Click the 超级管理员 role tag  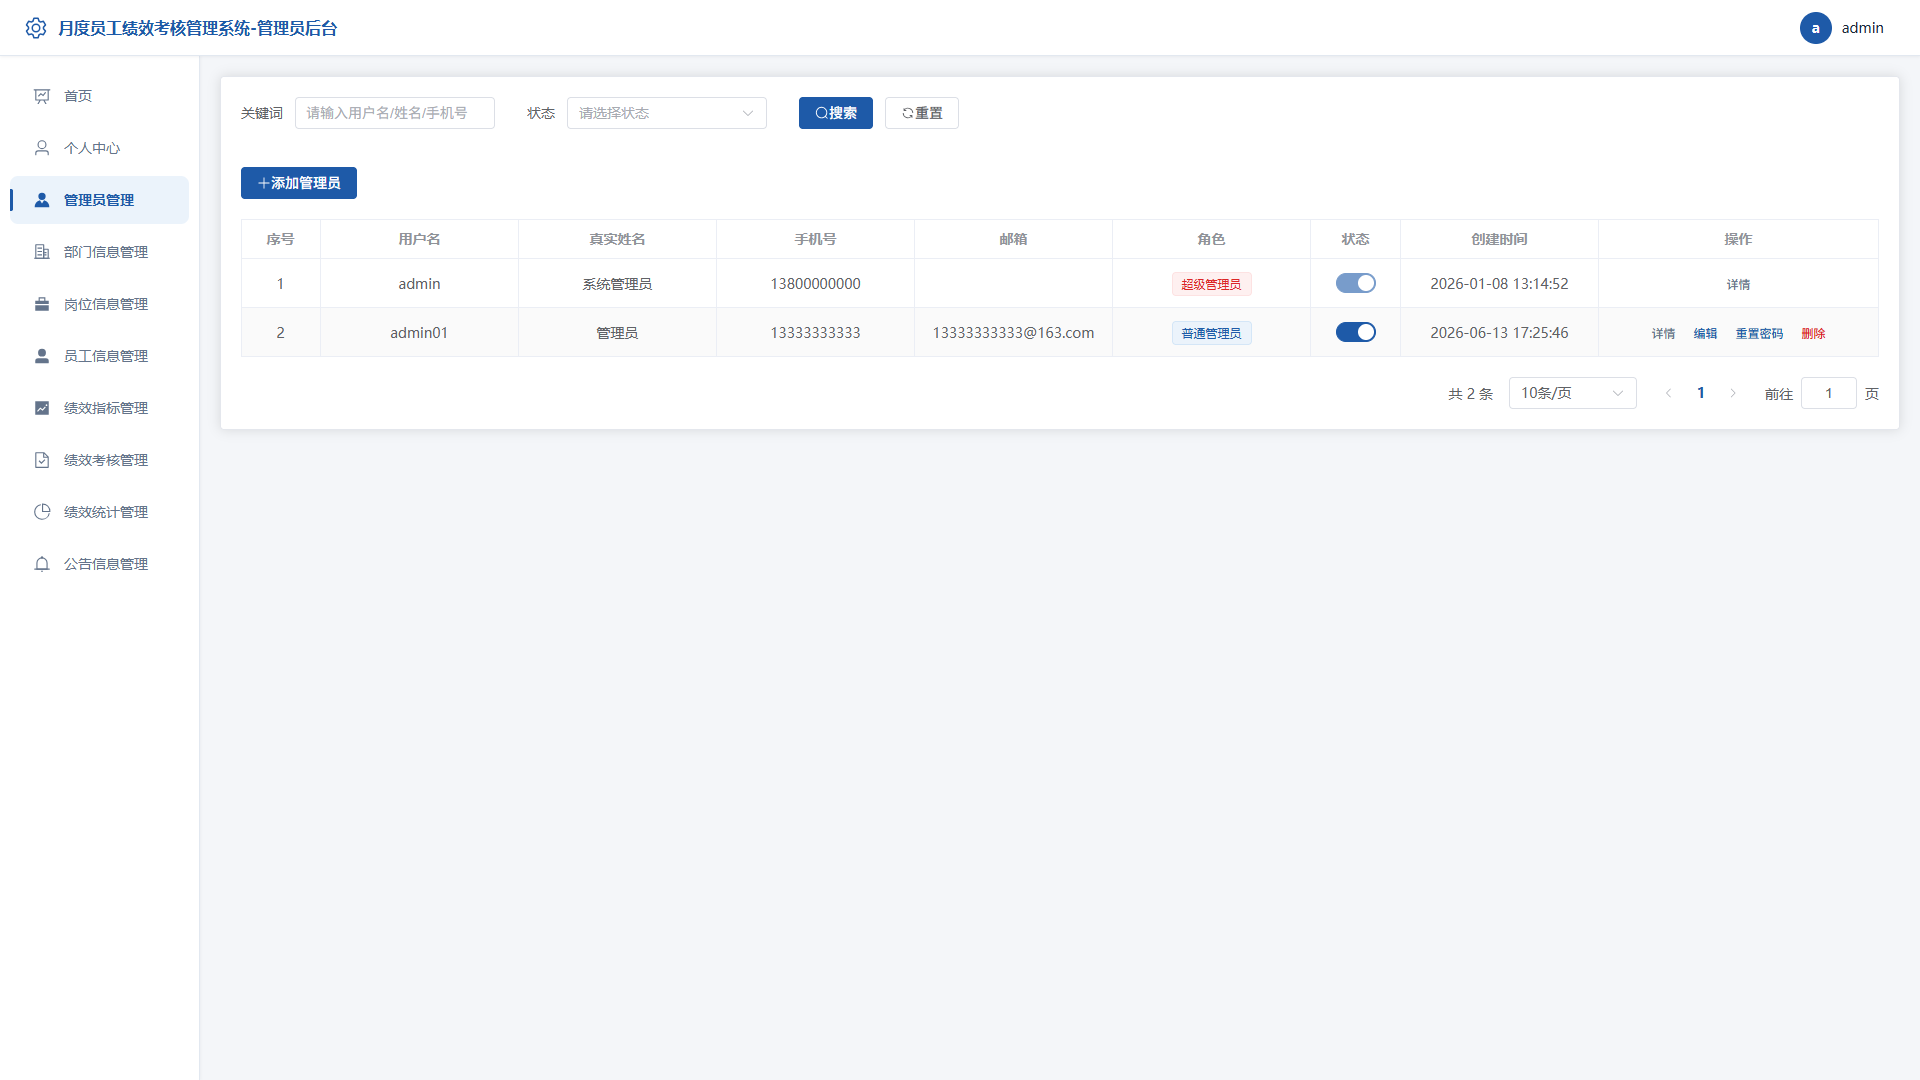(x=1211, y=284)
